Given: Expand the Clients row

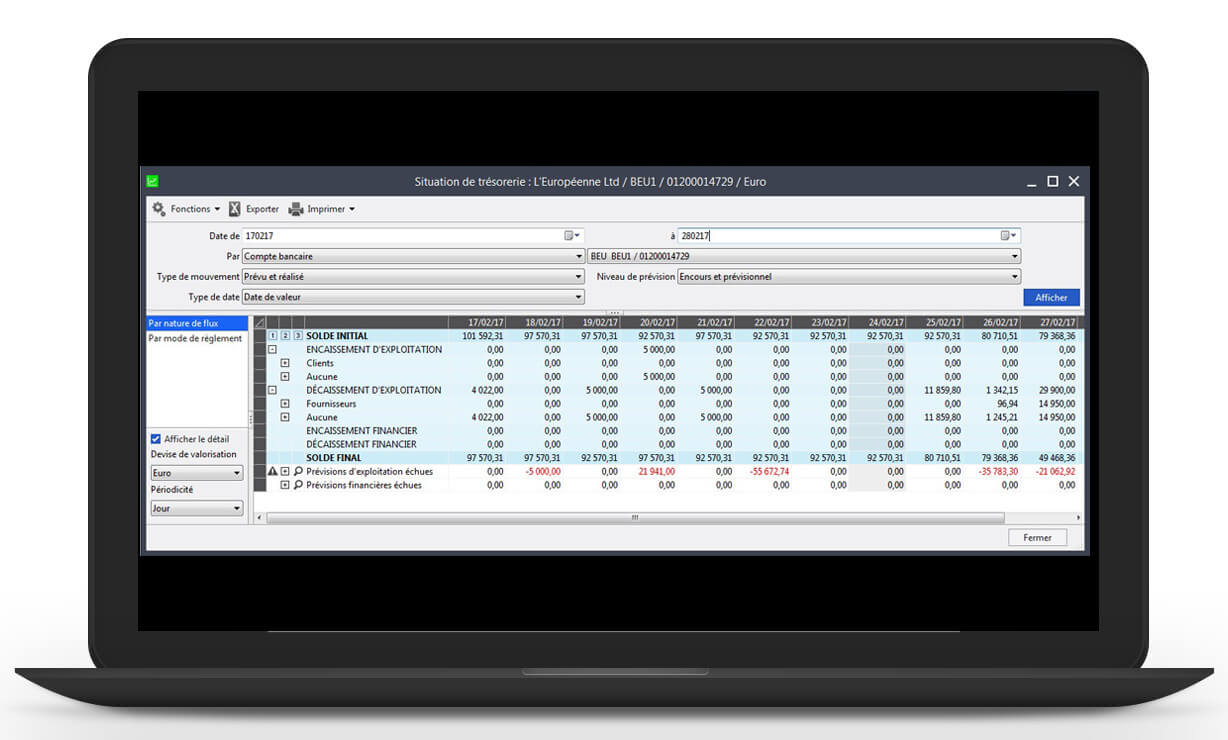Looking at the screenshot, I should pyautogui.click(x=285, y=363).
